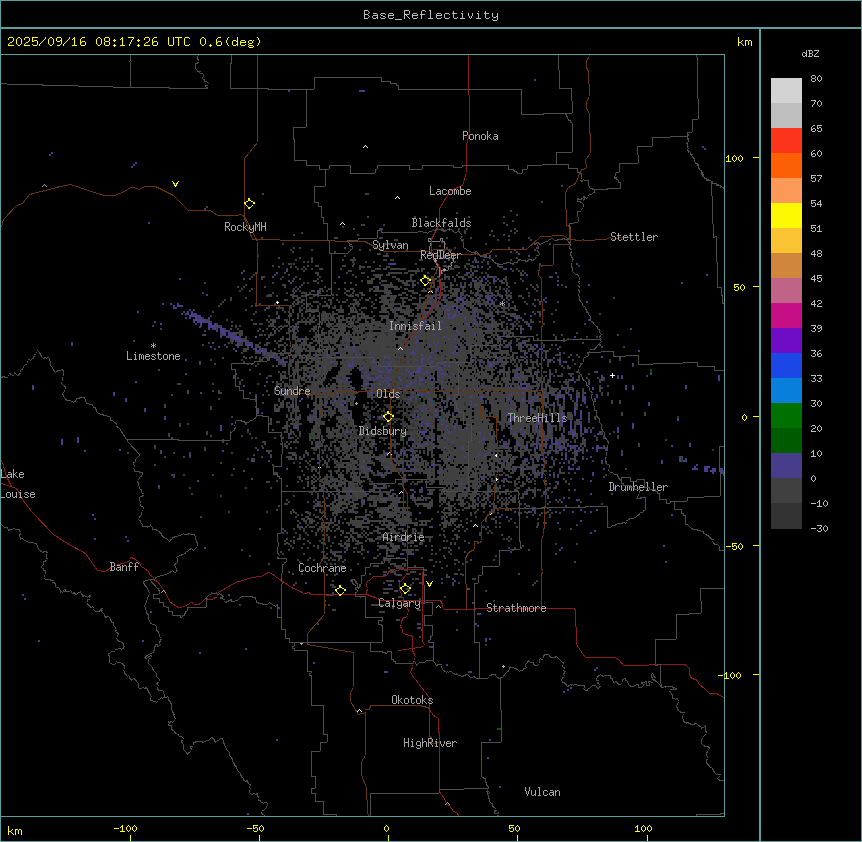Click the Blackfalds city label
The image size is (862, 842).
coord(441,223)
